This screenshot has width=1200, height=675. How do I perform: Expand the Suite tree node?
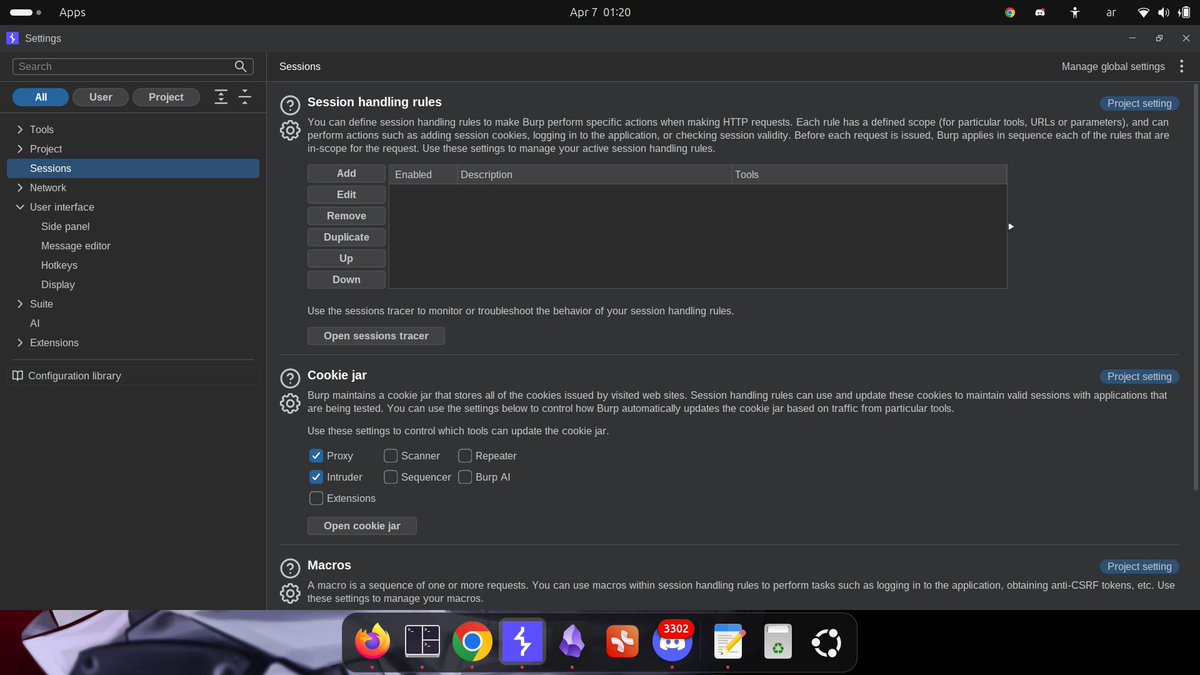(x=20, y=304)
